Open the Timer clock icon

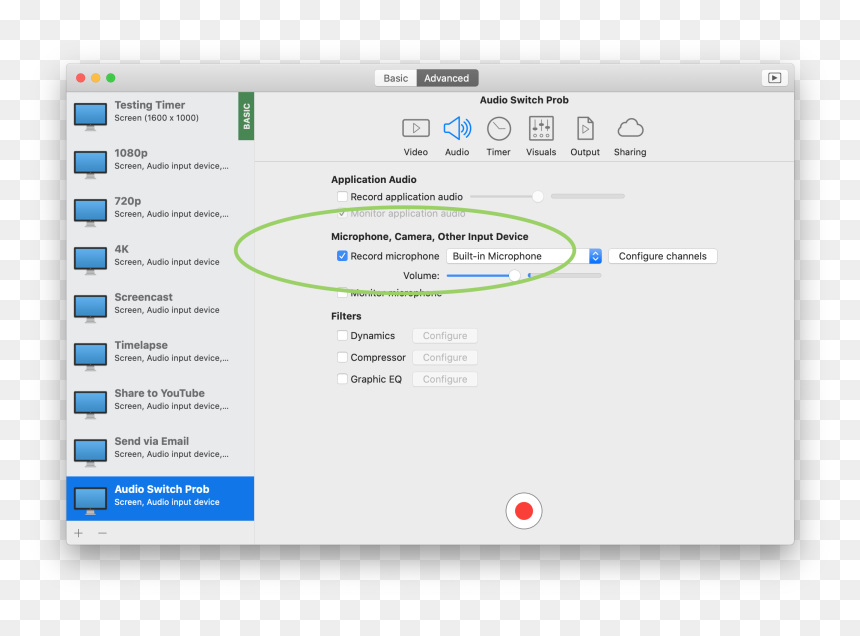pos(499,129)
